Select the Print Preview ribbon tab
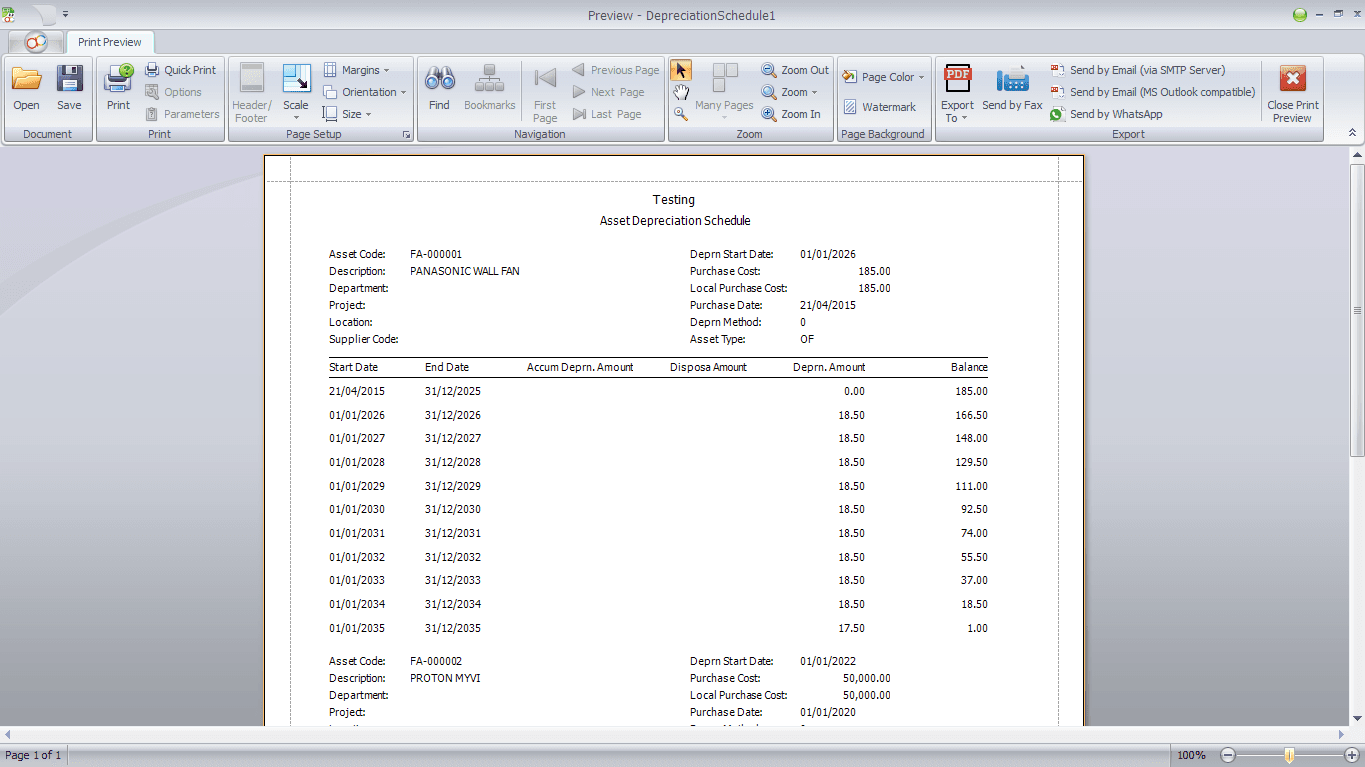1365x767 pixels. tap(111, 42)
